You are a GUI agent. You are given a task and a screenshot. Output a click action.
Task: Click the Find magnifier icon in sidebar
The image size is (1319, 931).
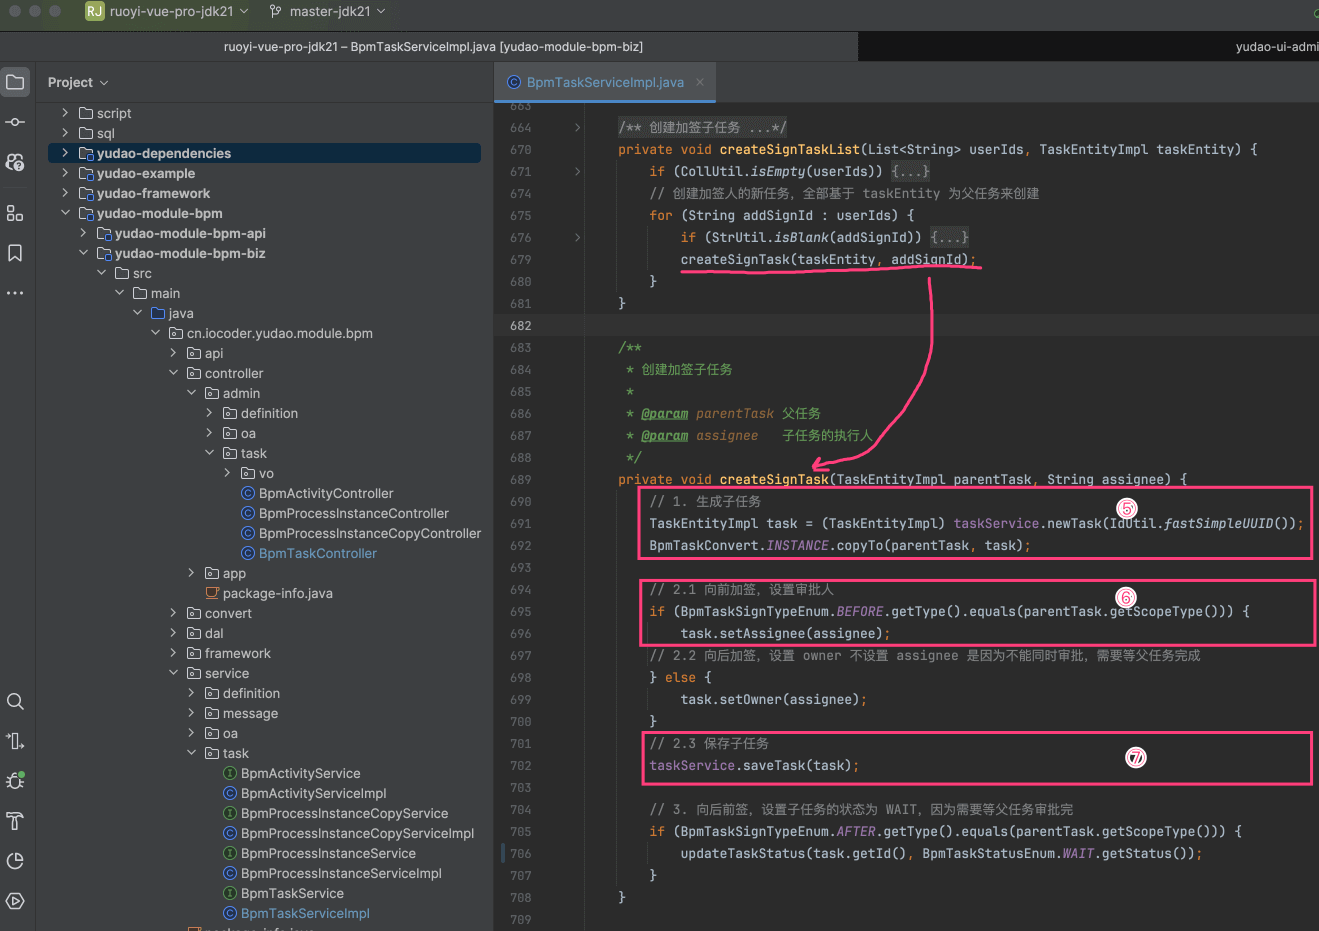click(x=15, y=701)
